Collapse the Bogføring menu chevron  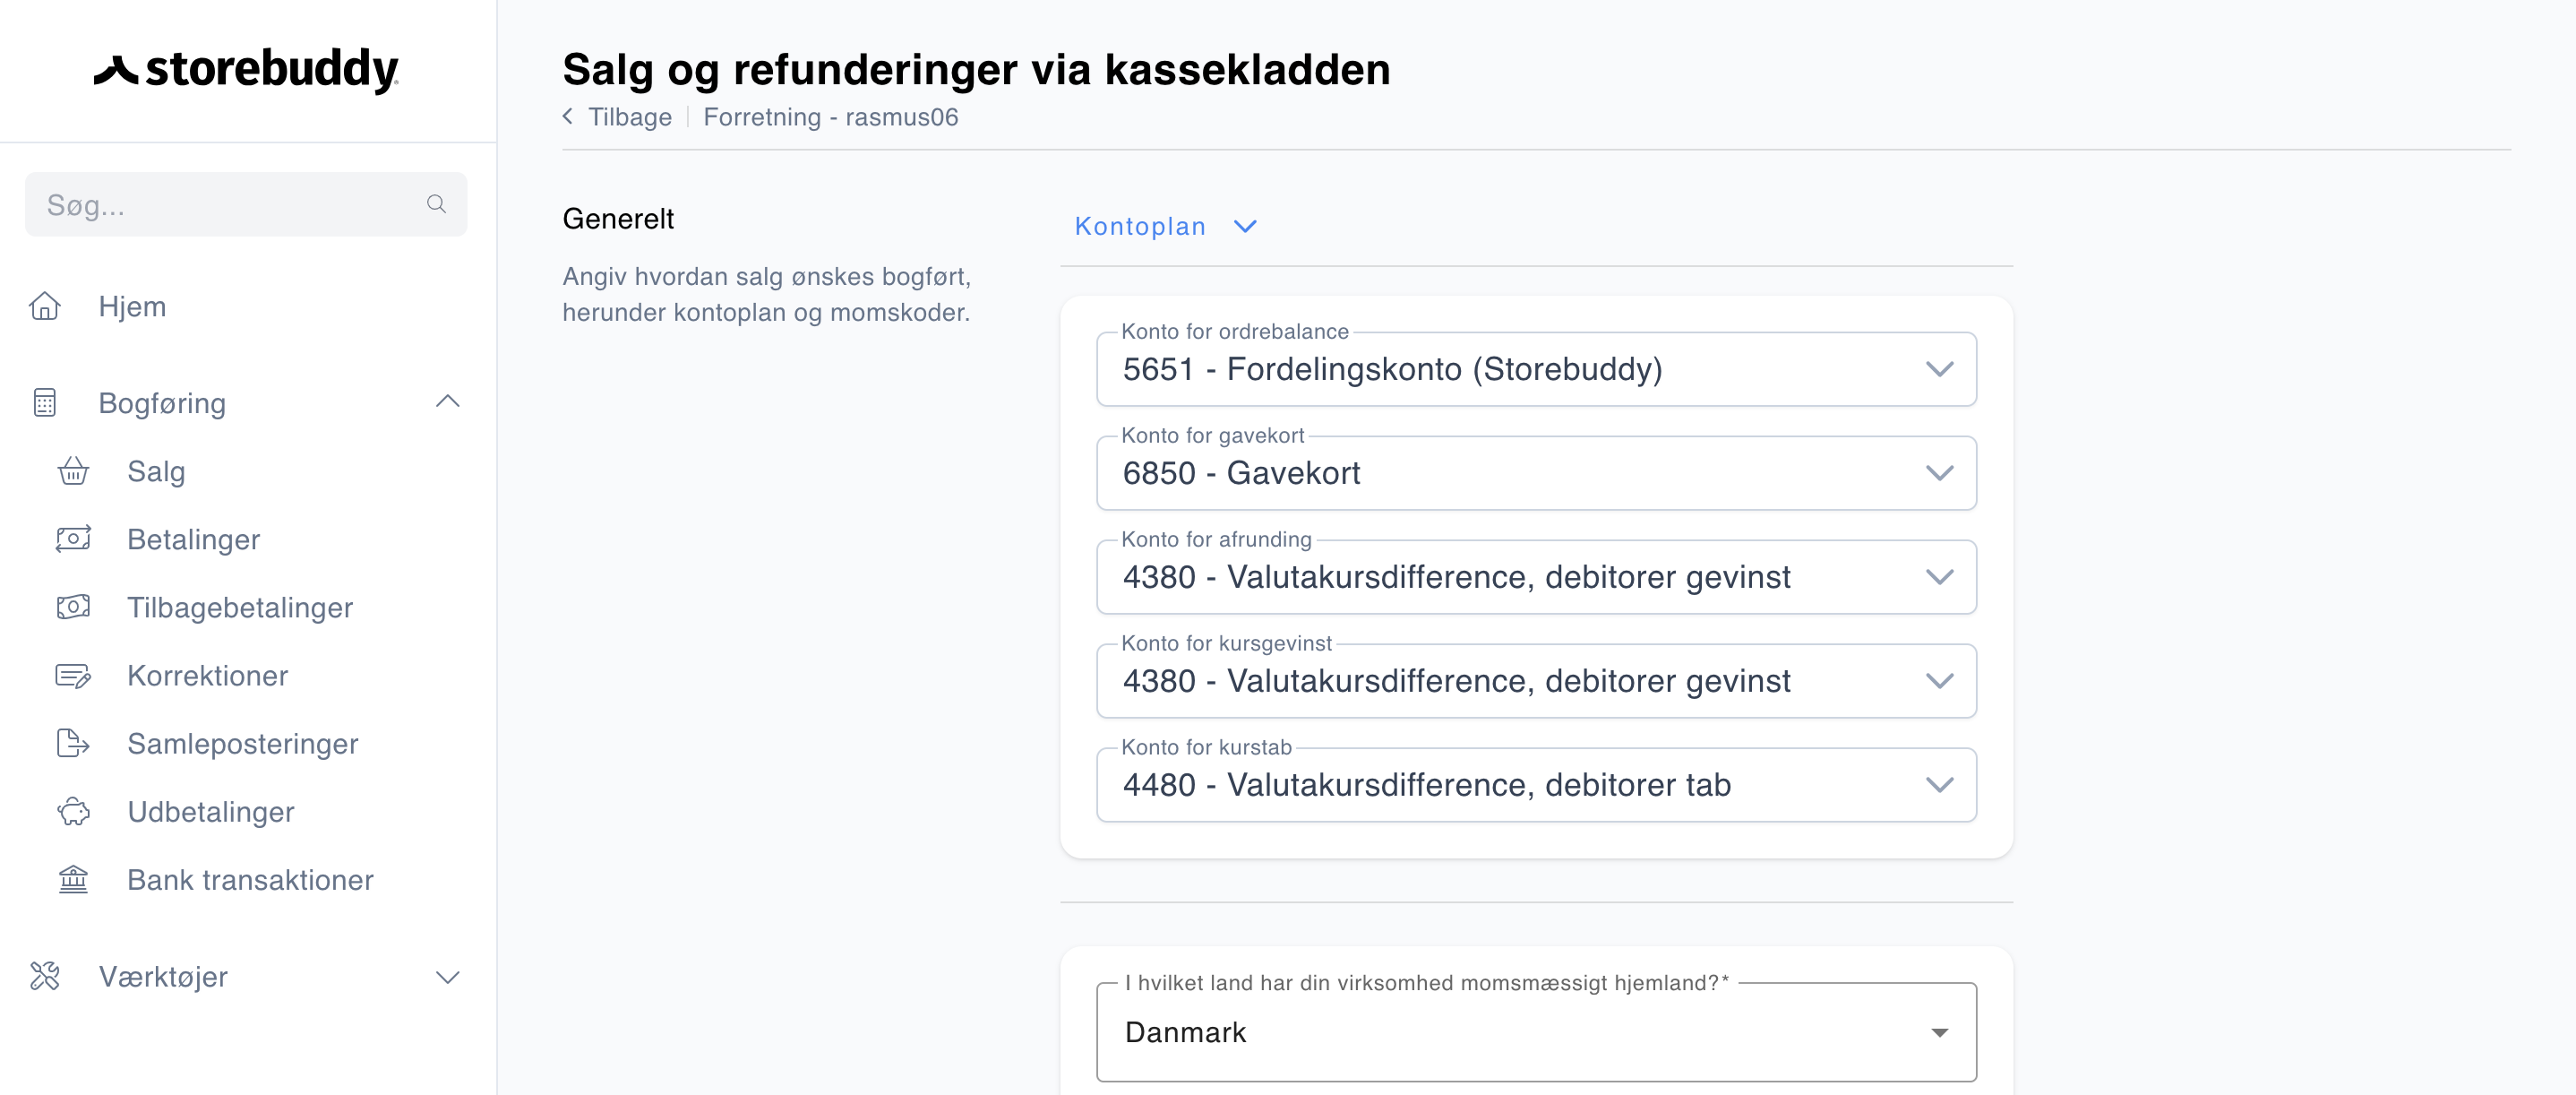448,402
